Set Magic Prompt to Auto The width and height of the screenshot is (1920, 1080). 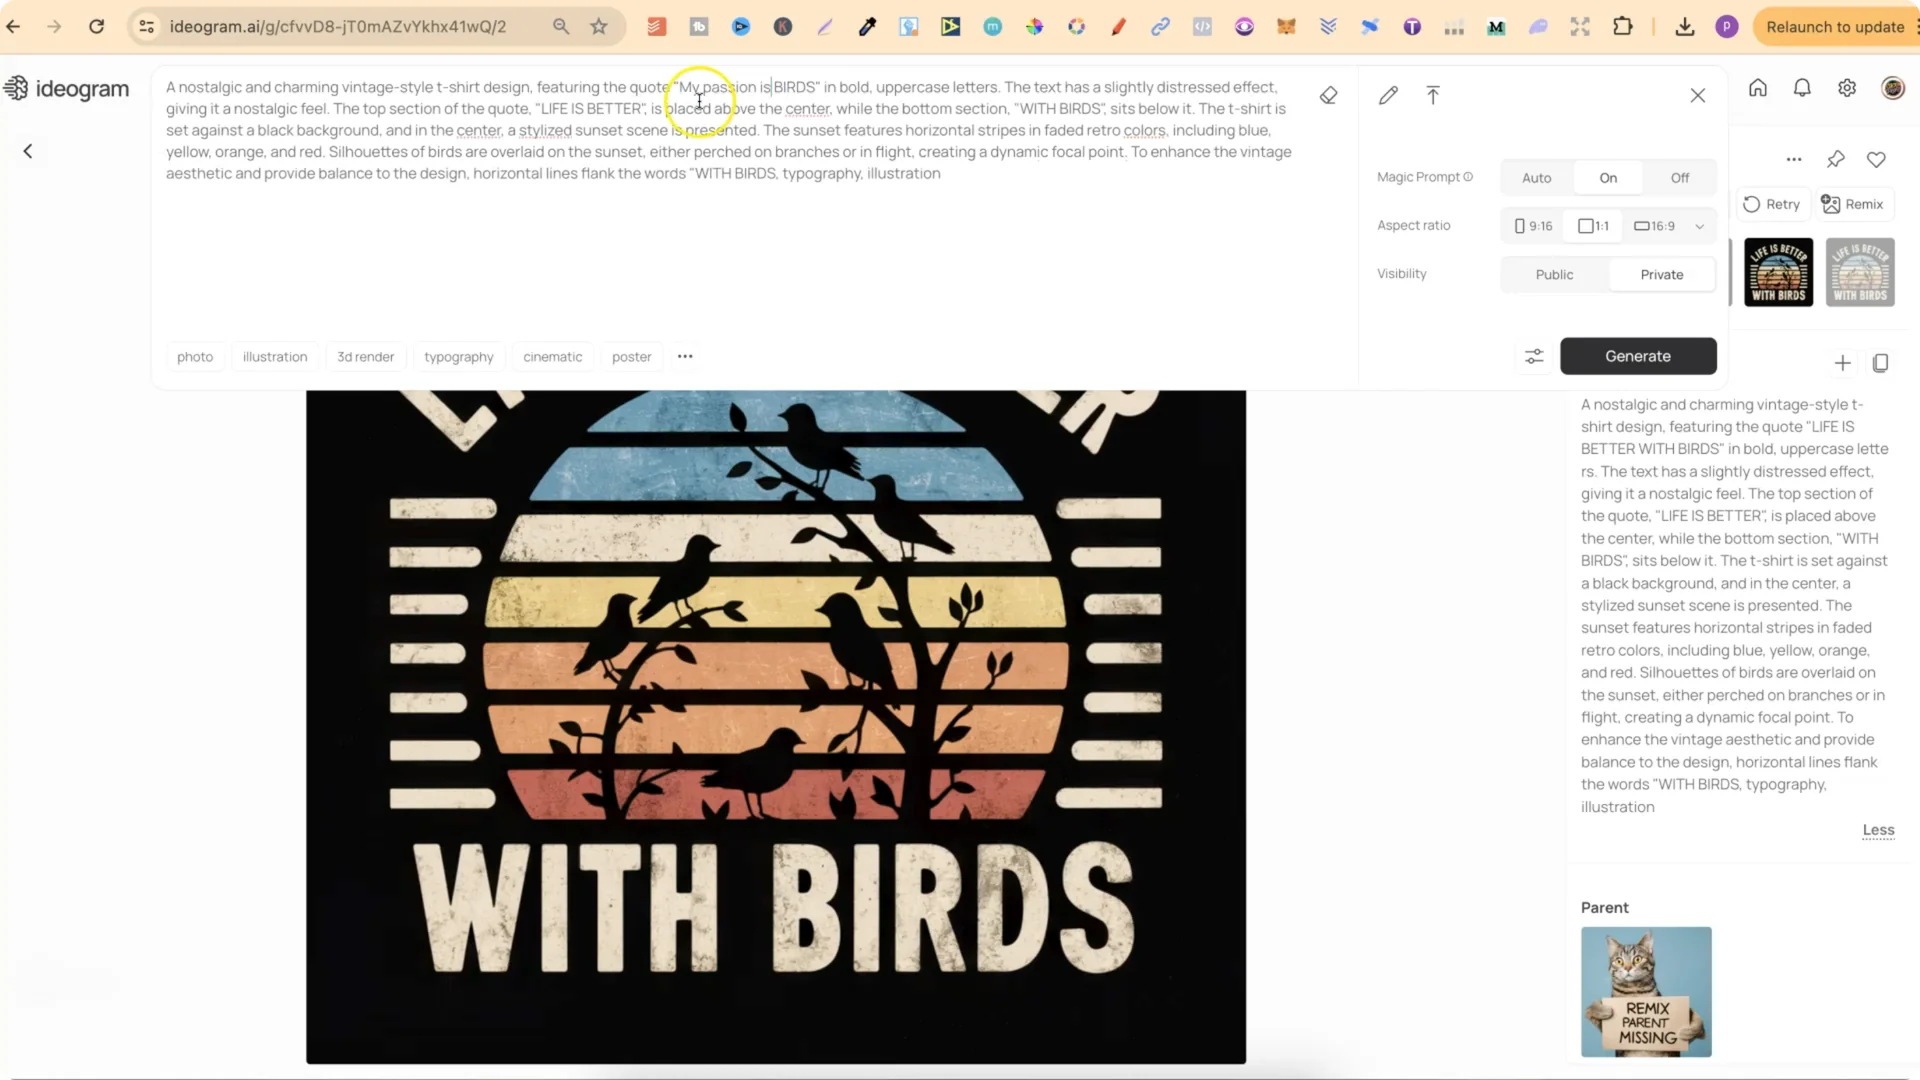(x=1536, y=178)
